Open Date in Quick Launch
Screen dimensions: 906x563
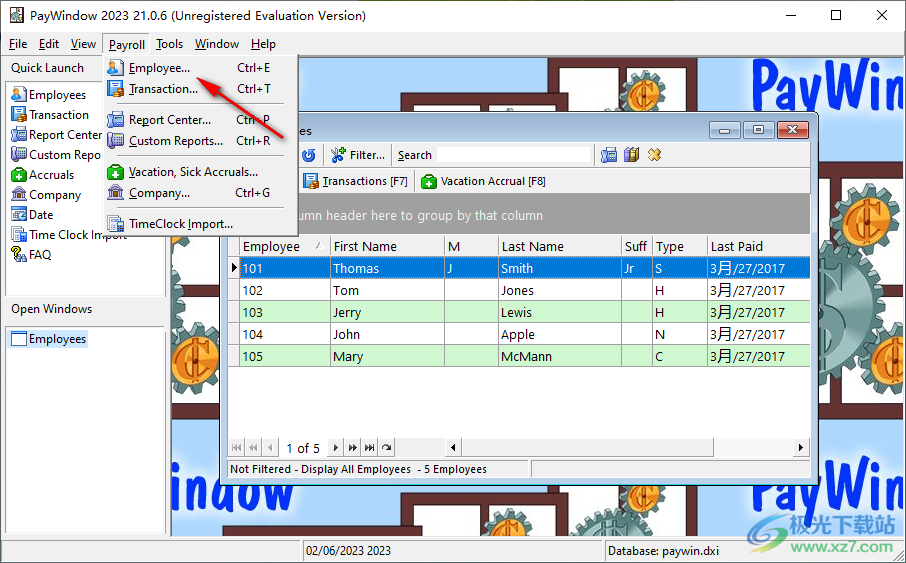point(33,214)
